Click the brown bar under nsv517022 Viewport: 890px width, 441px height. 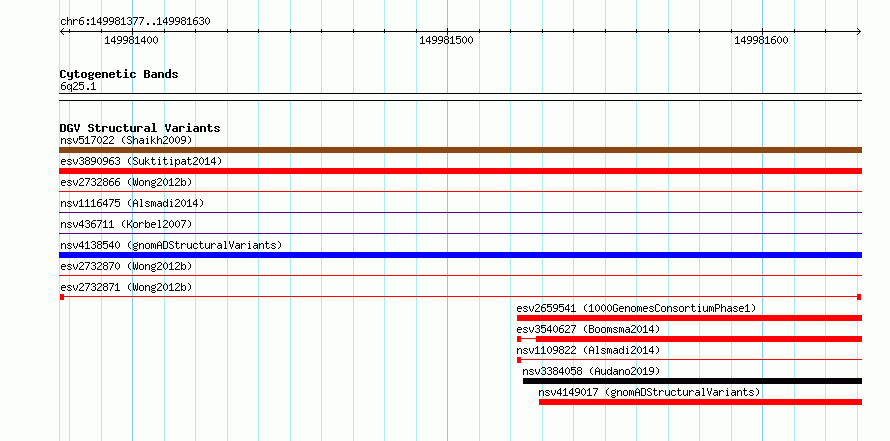point(460,150)
